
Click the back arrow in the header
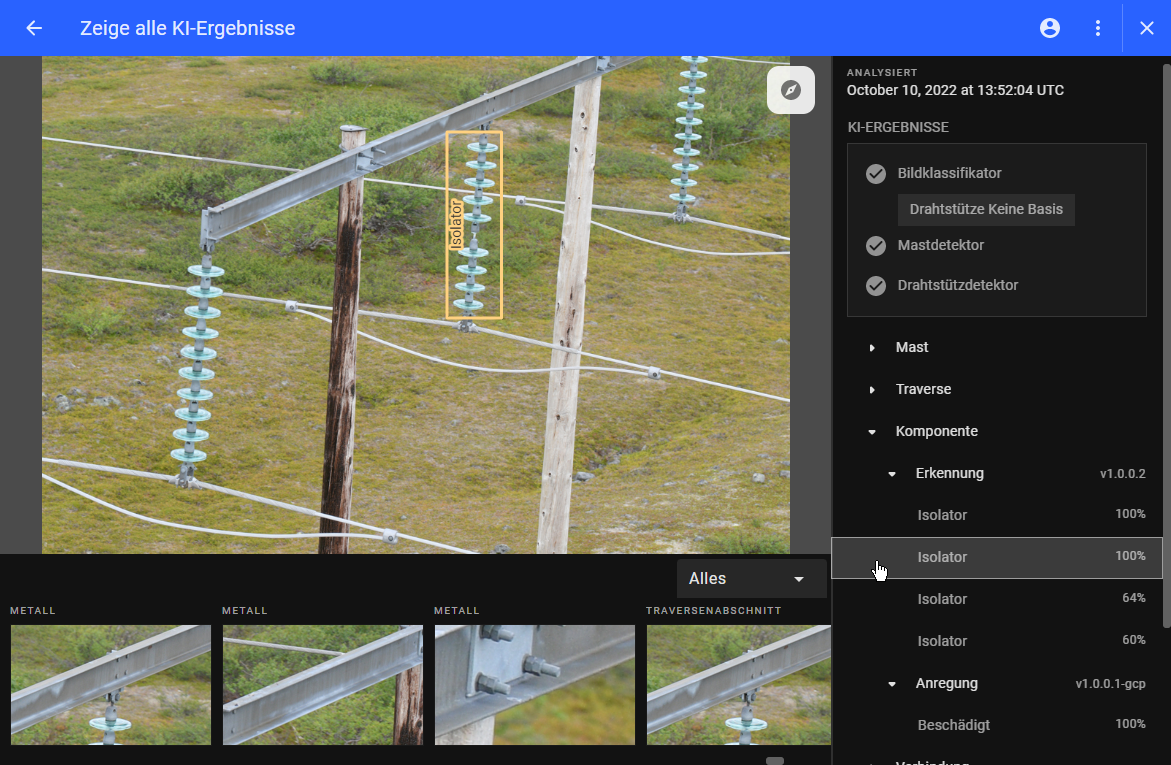pos(34,28)
